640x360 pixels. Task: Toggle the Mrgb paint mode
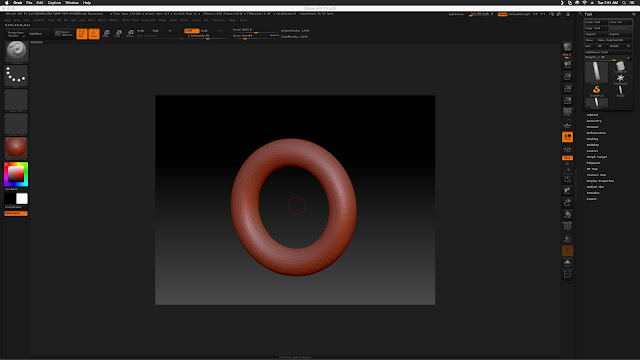point(141,31)
